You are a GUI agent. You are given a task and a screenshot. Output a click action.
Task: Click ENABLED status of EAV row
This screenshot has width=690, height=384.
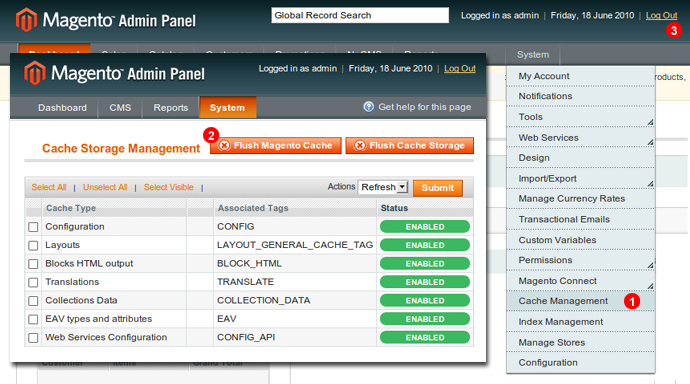click(x=425, y=319)
